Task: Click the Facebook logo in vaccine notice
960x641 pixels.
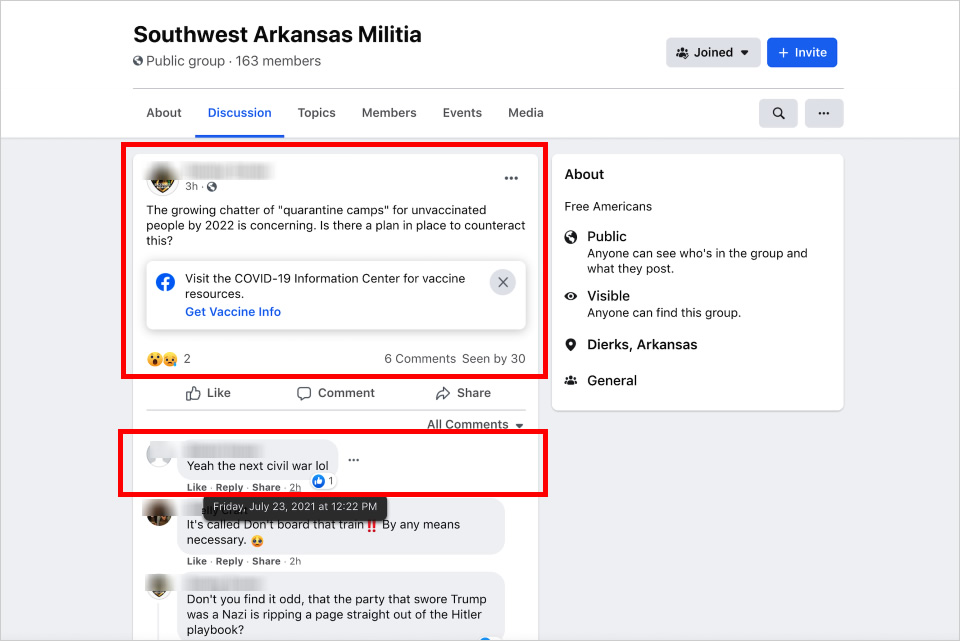Action: (x=165, y=282)
